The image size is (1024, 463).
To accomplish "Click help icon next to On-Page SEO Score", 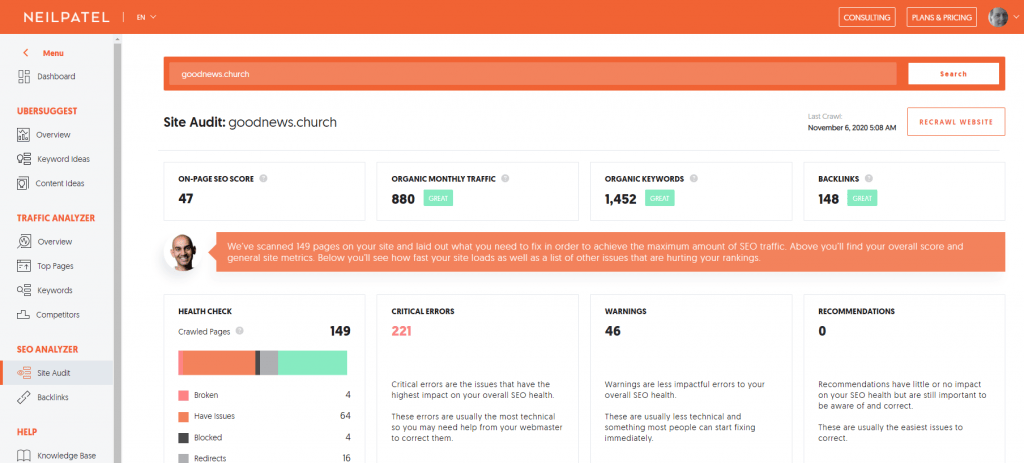I will tap(263, 178).
